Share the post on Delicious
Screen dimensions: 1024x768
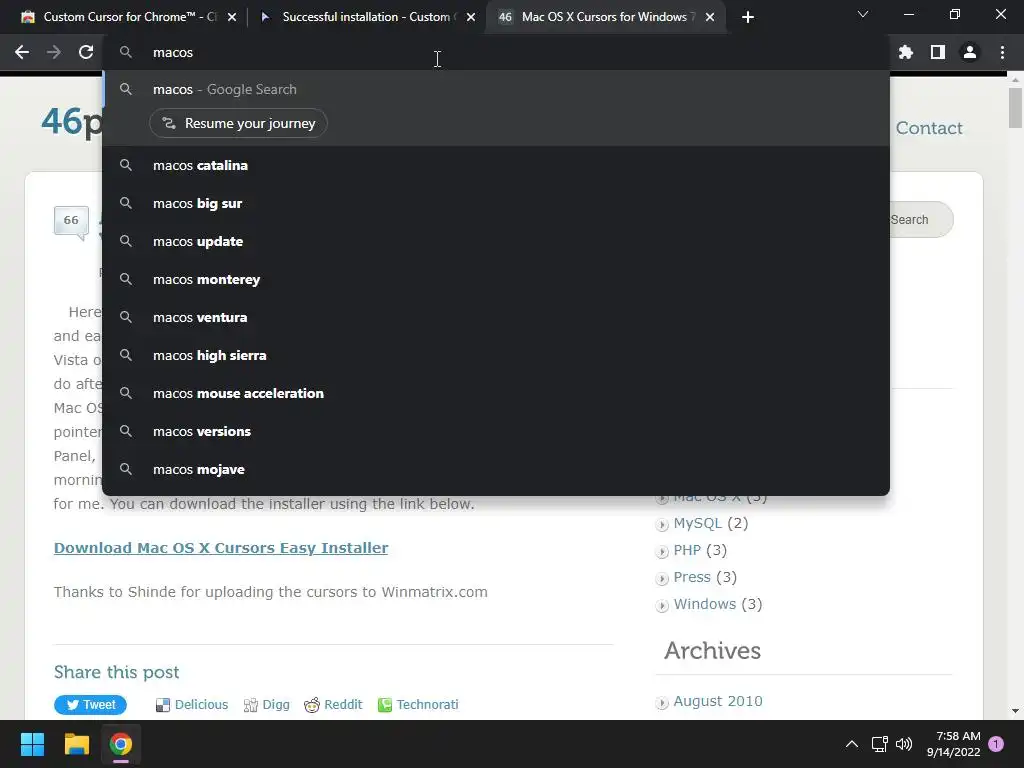pyautogui.click(x=192, y=705)
